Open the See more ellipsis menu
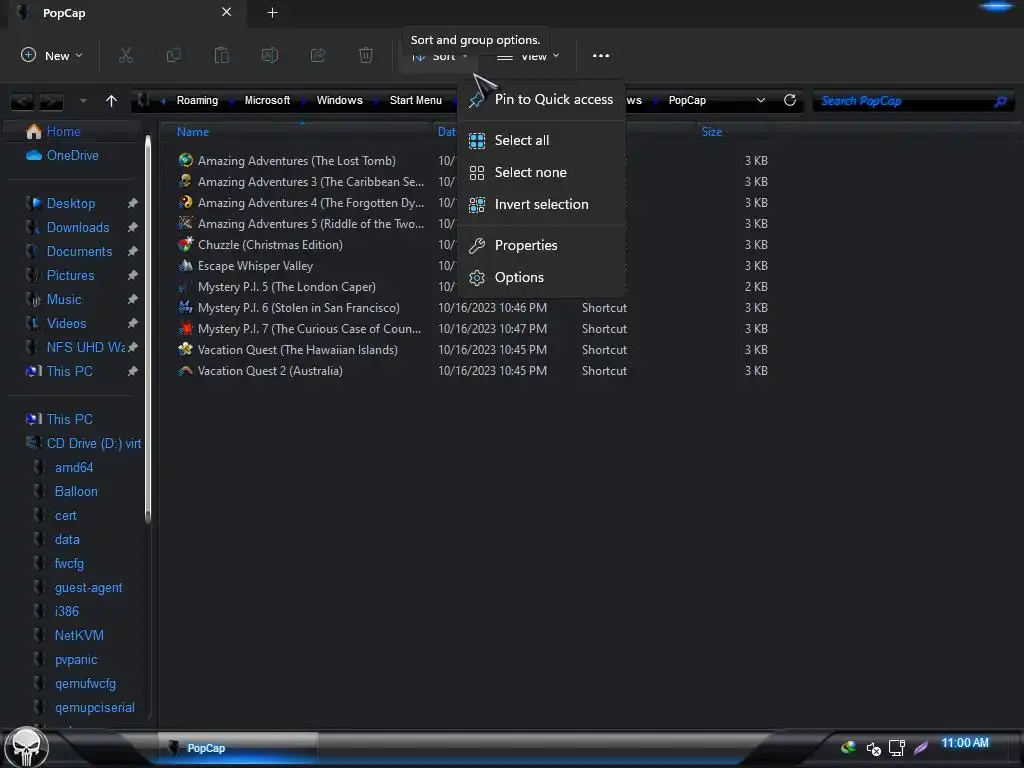 [601, 56]
